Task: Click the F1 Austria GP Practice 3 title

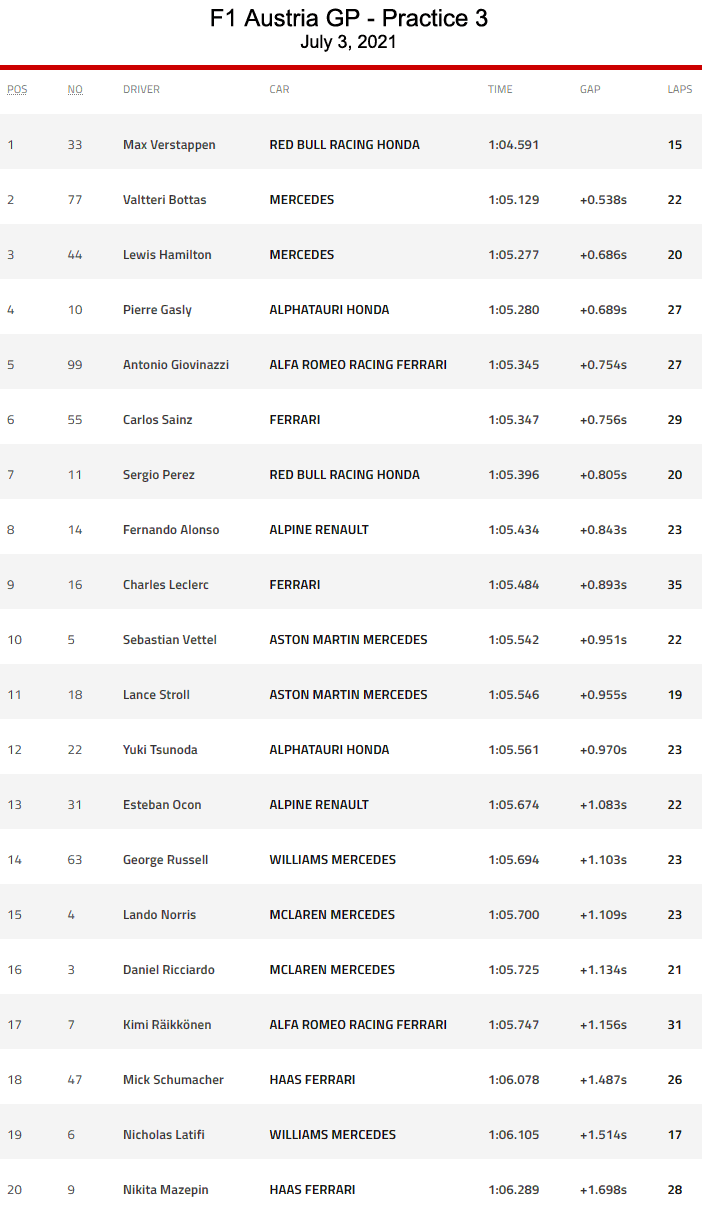Action: coord(349,19)
